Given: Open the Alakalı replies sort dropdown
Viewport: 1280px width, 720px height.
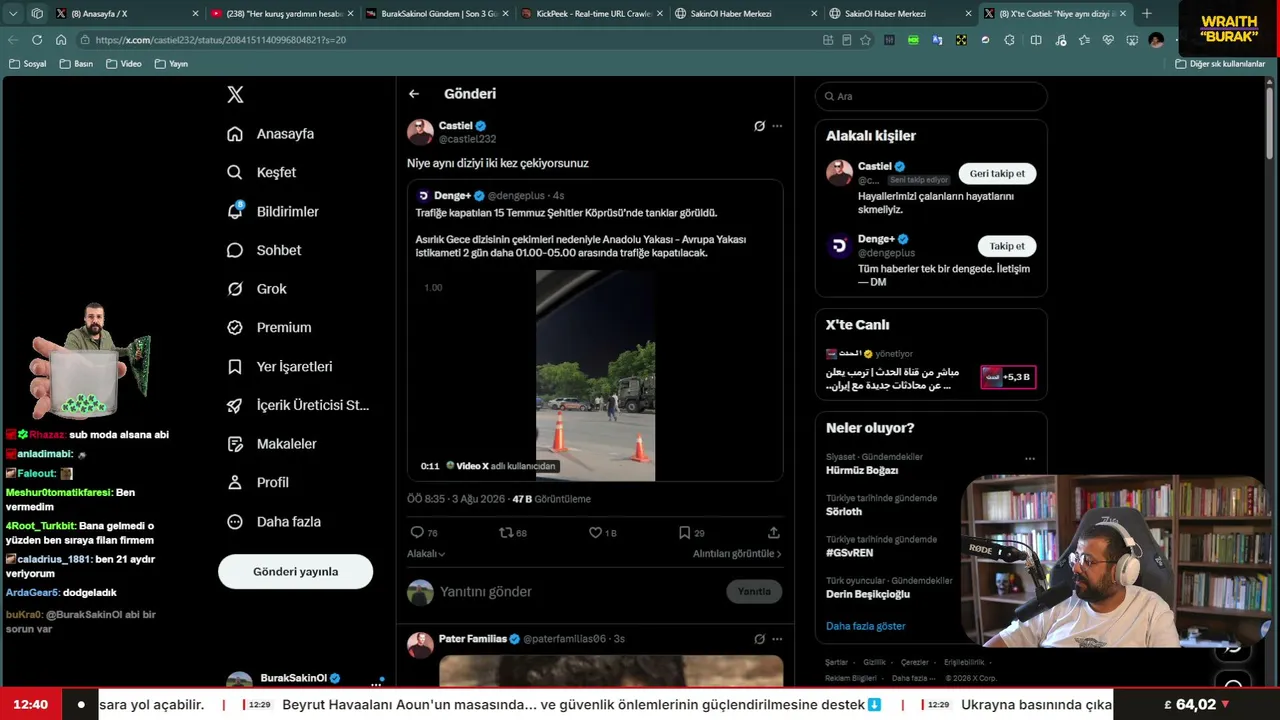Looking at the screenshot, I should tap(426, 554).
